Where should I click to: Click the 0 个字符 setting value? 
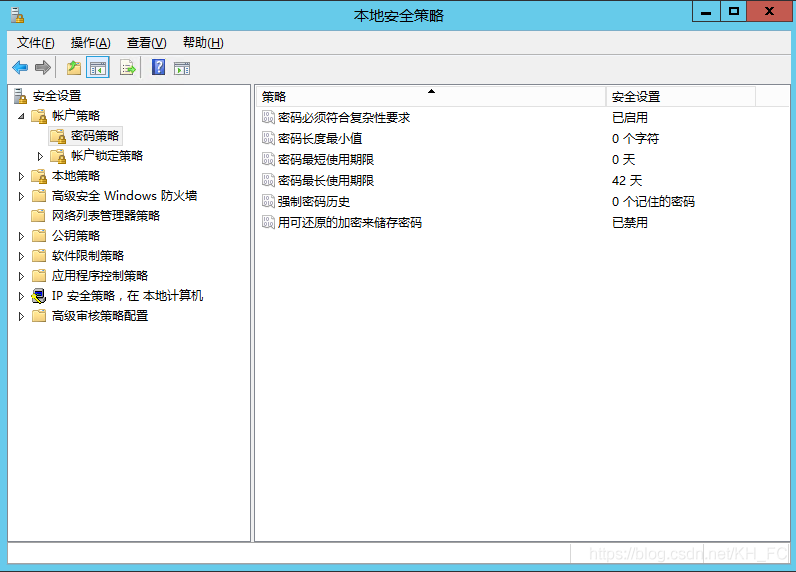point(636,139)
